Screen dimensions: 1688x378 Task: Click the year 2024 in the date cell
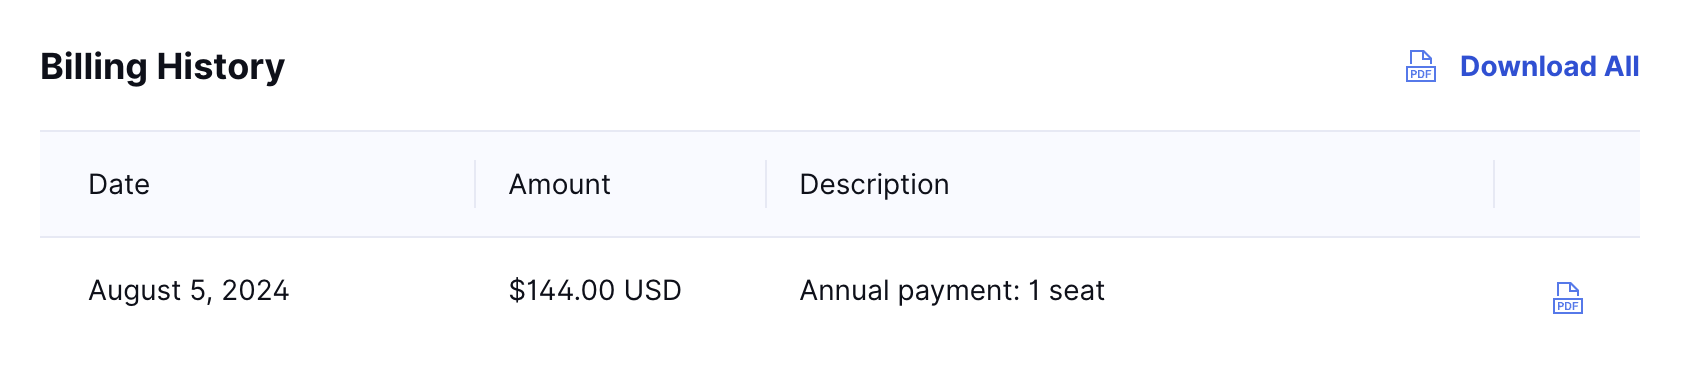(x=255, y=290)
